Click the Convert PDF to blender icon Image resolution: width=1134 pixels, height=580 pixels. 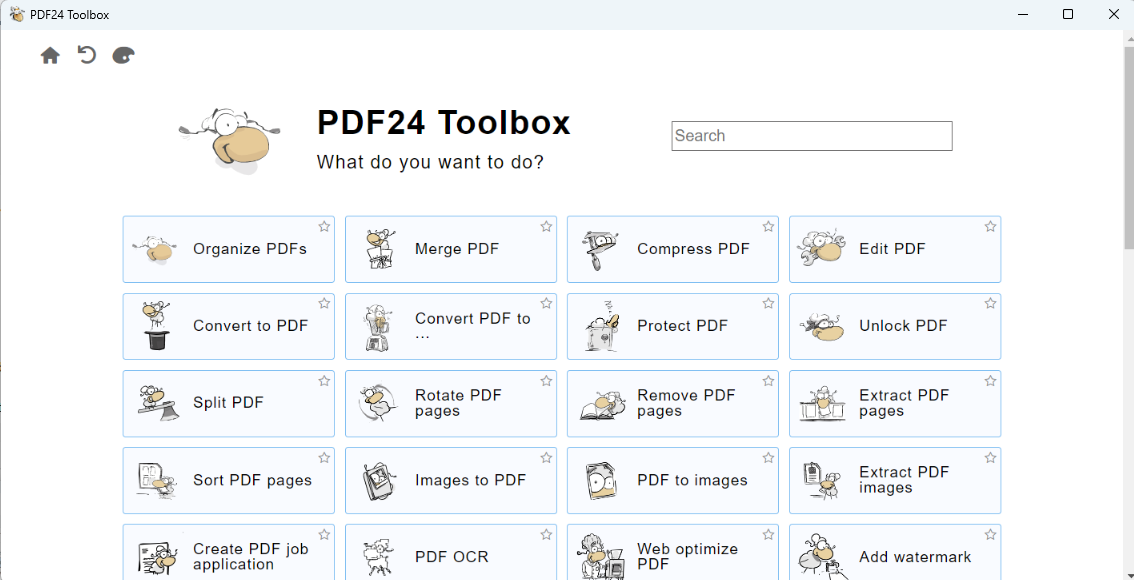378,328
